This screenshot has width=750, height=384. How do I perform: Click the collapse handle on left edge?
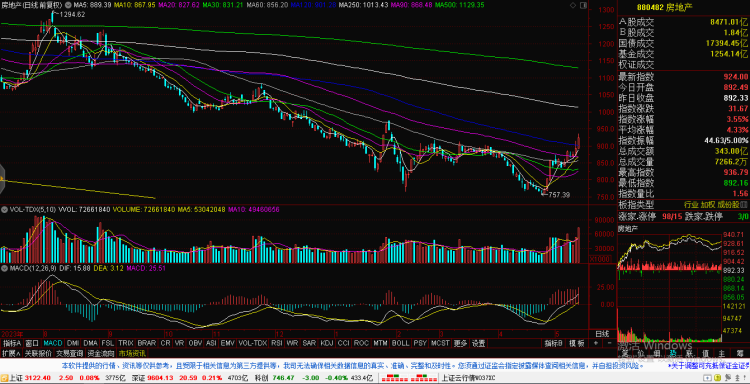click(x=2, y=178)
